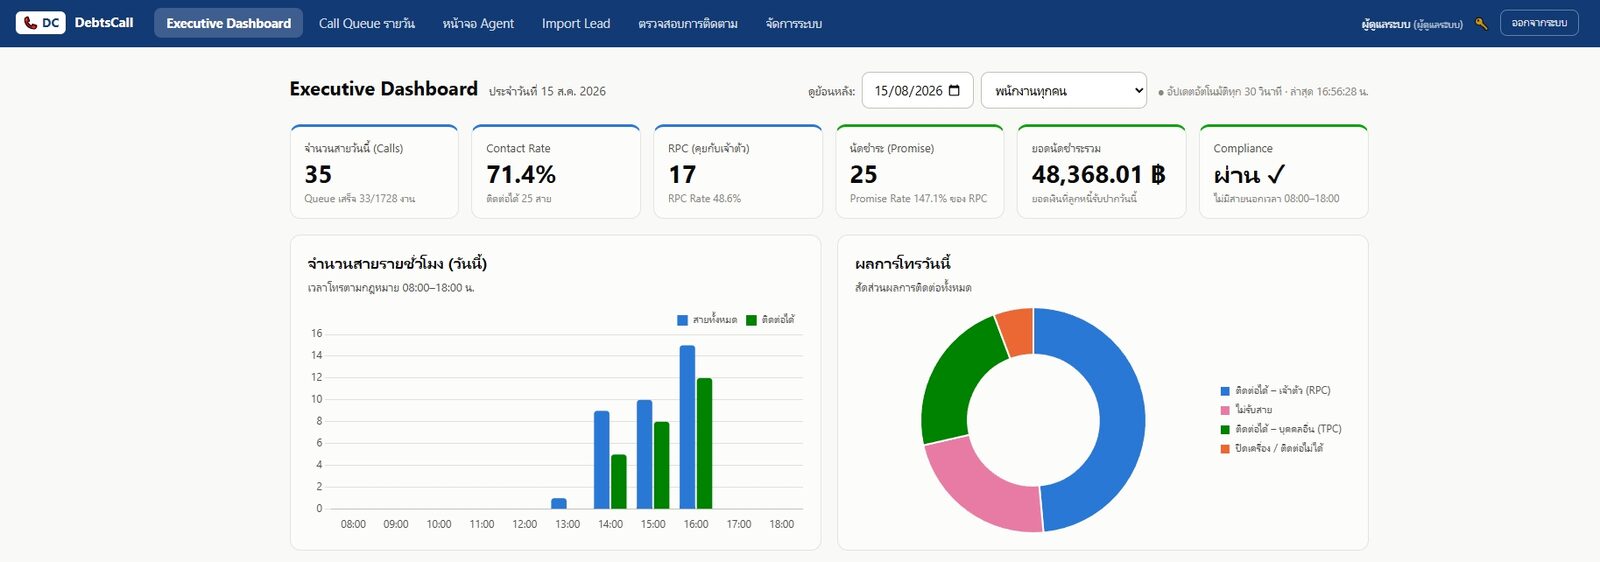Click the small blue bar at 13:00

pyautogui.click(x=559, y=503)
